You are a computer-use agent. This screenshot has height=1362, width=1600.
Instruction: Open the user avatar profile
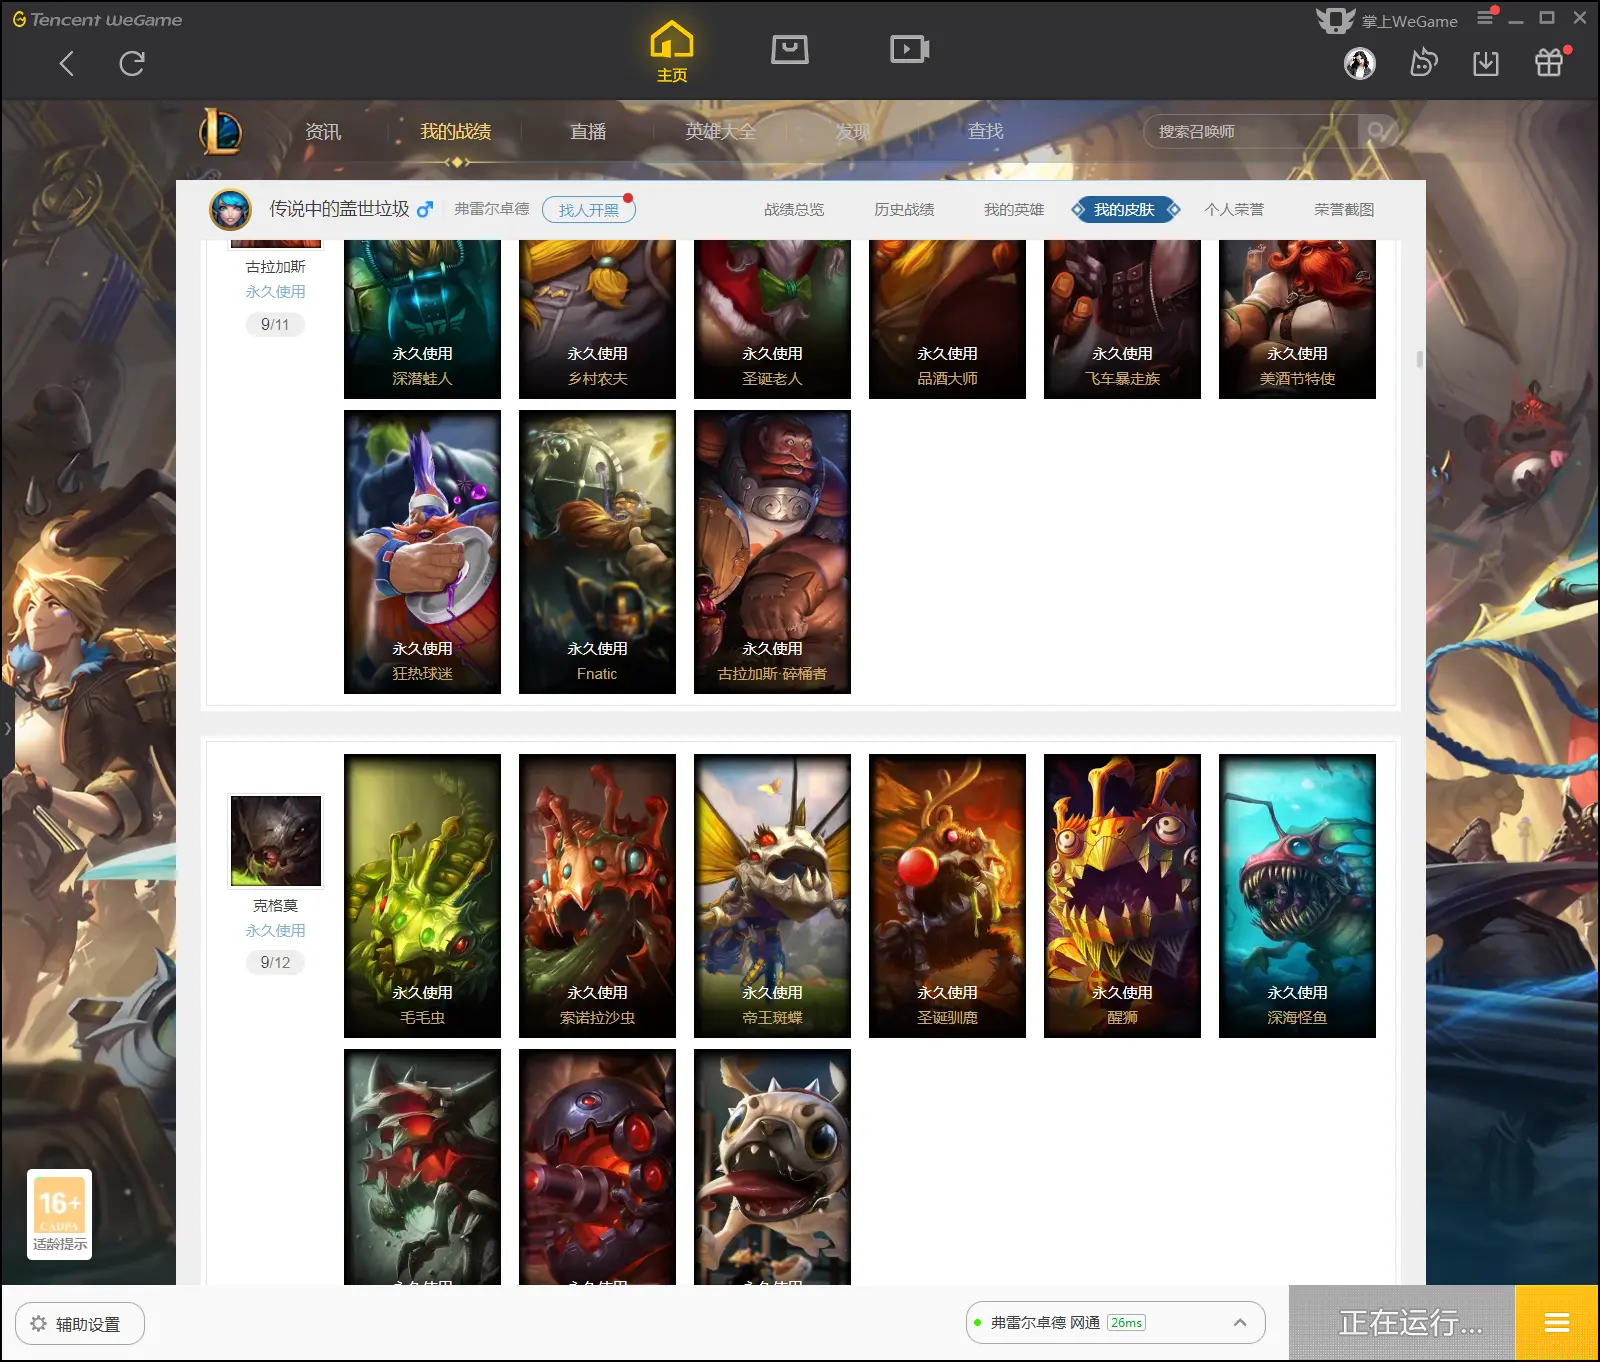tap(1360, 64)
